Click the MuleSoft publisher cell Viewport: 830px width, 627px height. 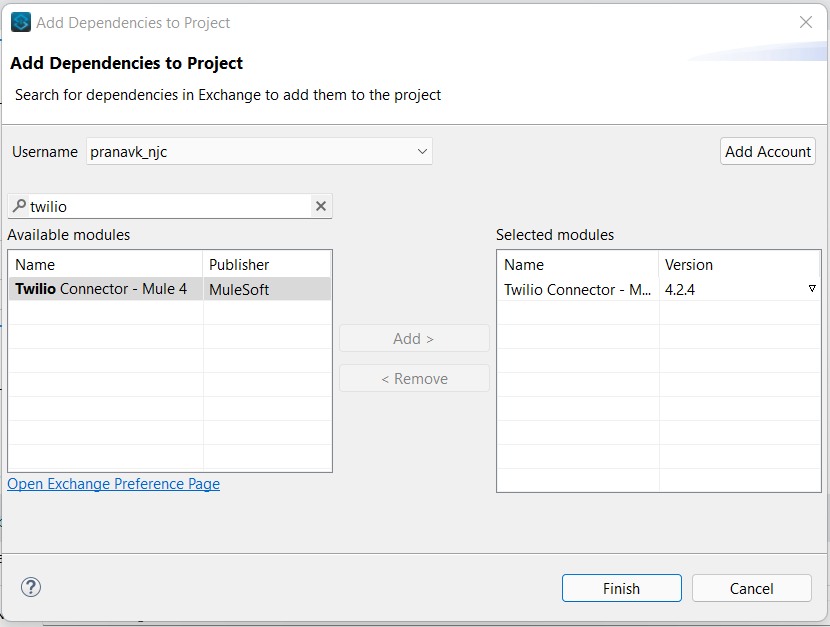[267, 289]
